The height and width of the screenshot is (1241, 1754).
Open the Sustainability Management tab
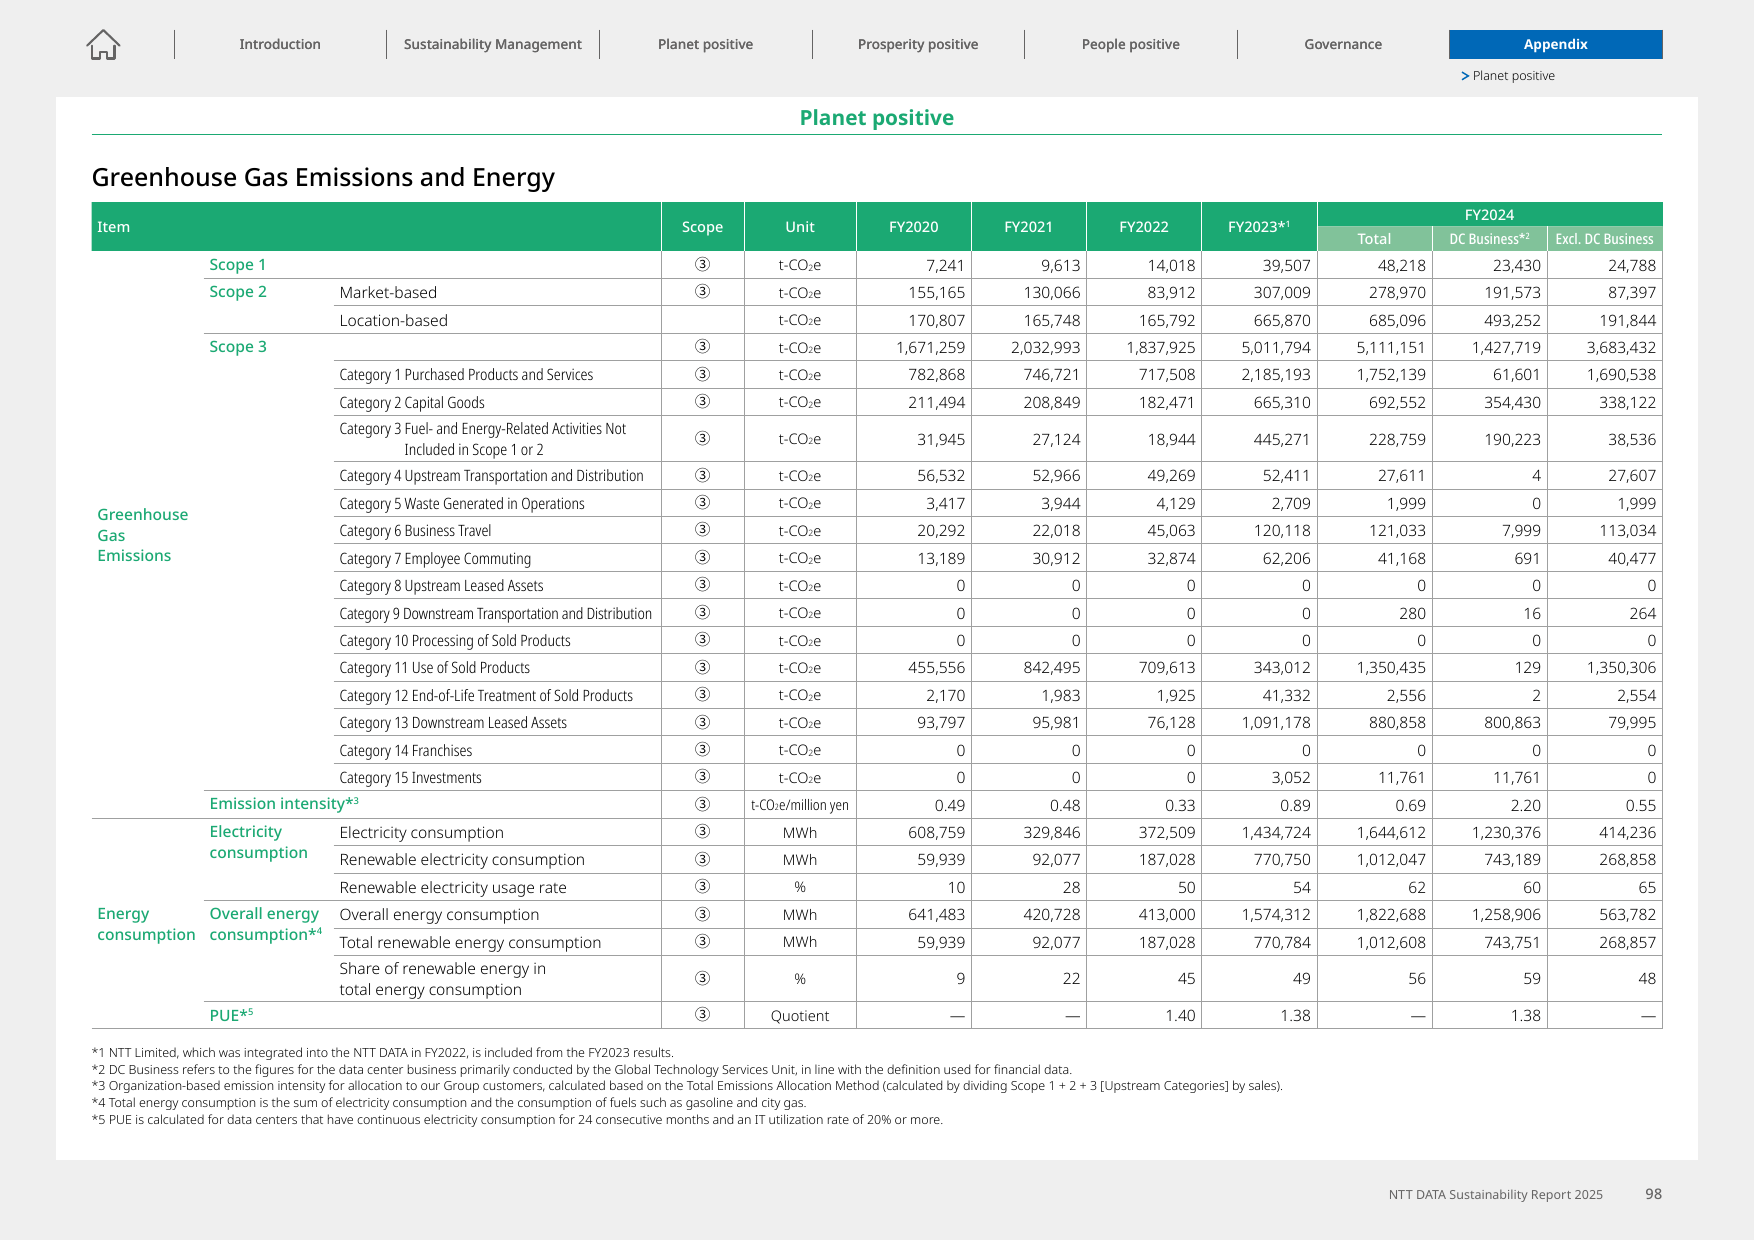pyautogui.click(x=492, y=44)
